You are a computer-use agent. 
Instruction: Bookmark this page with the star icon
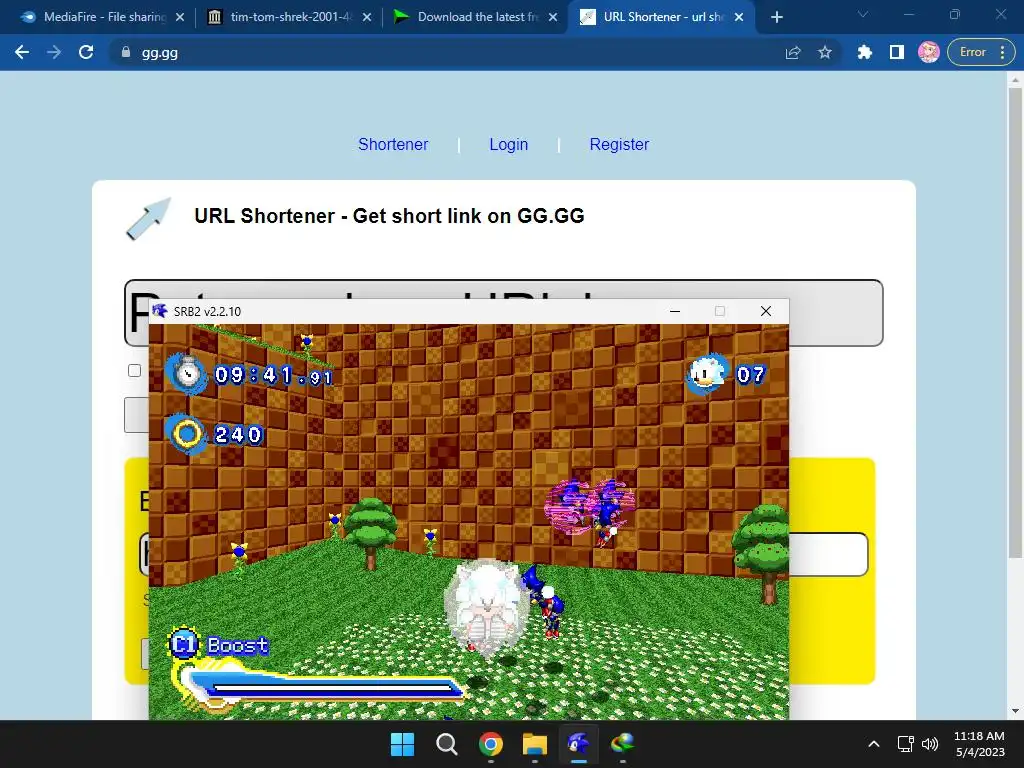(825, 52)
